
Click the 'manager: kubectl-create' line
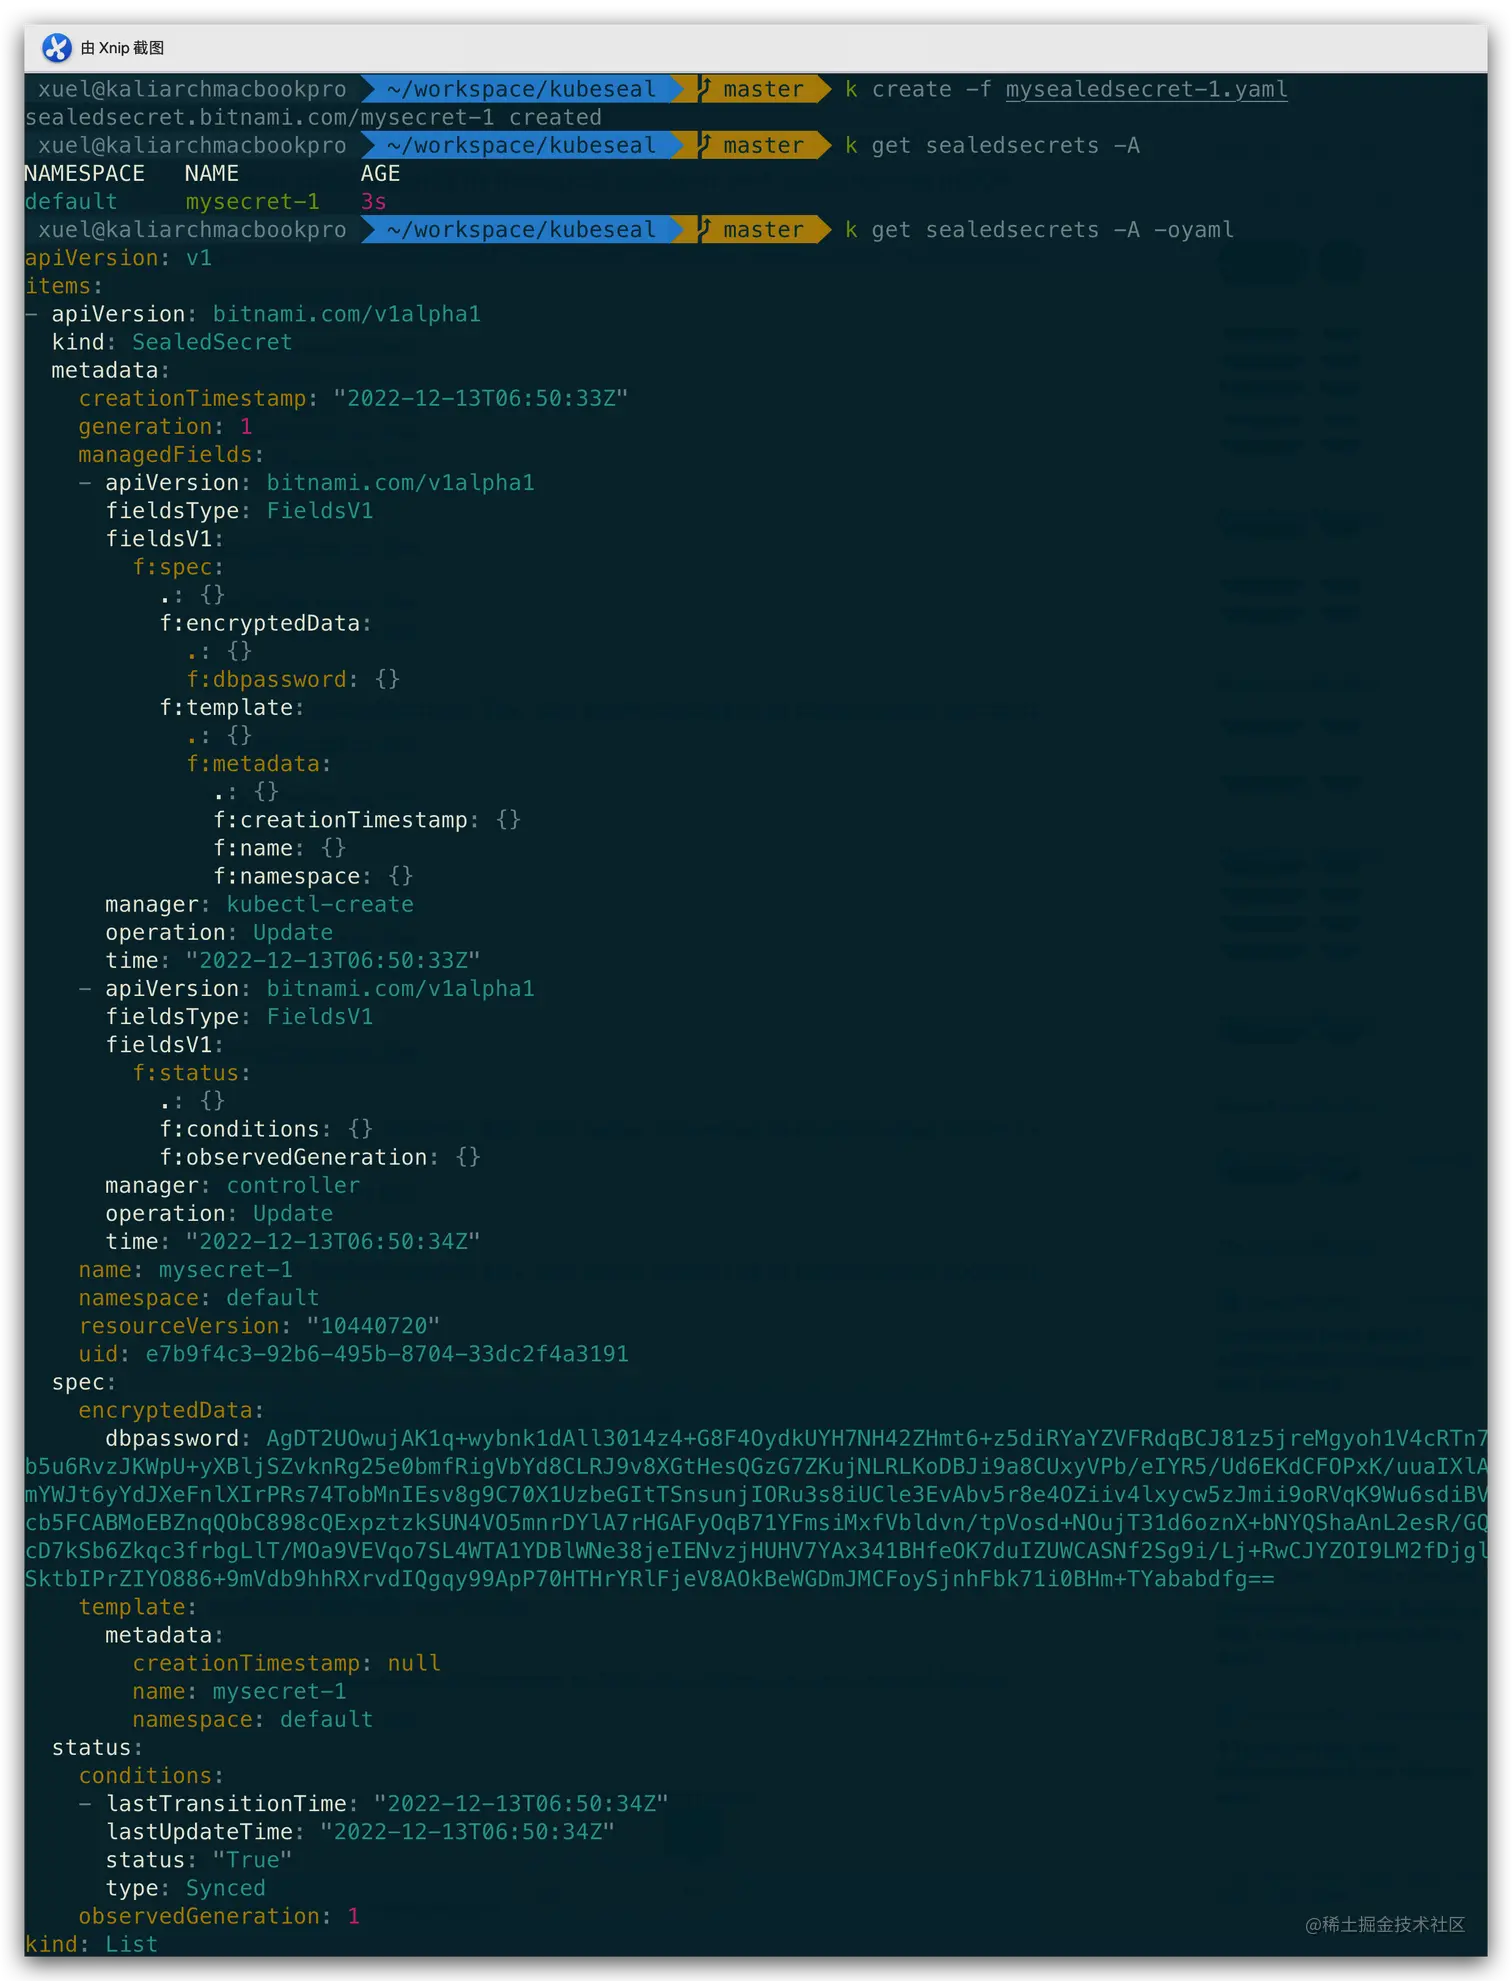click(x=259, y=904)
